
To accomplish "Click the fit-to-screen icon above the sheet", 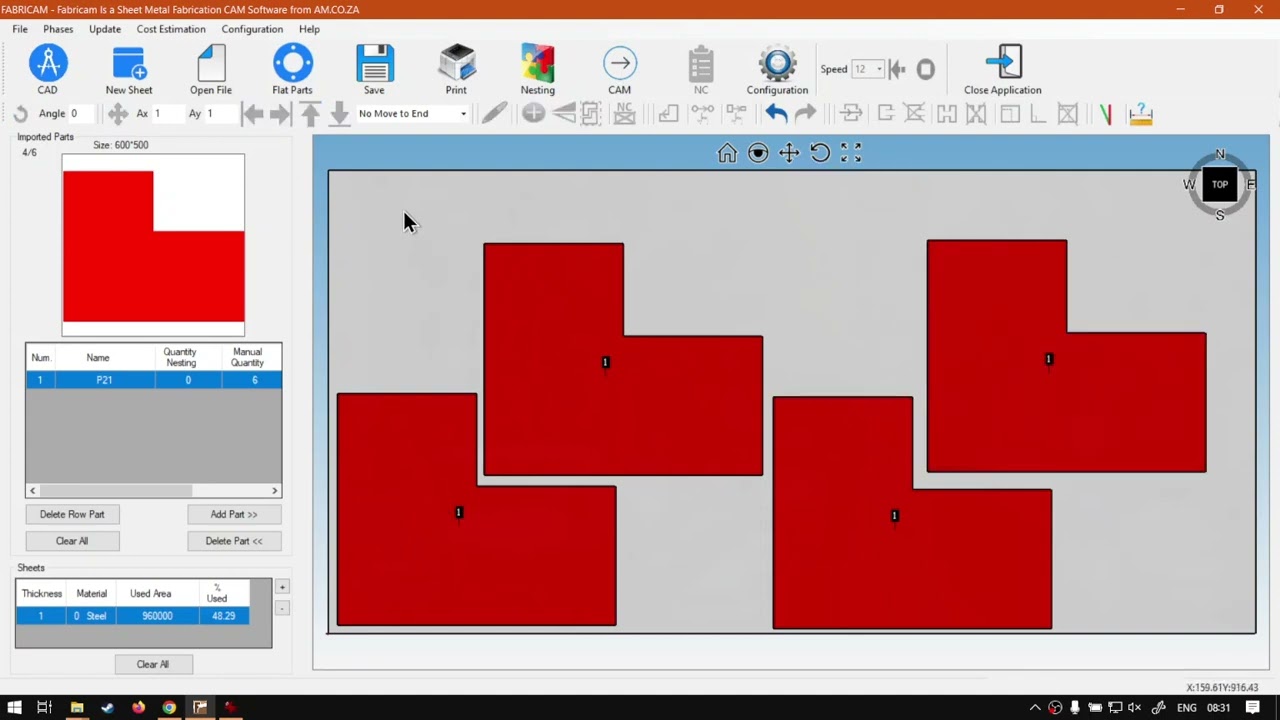I will tap(851, 153).
